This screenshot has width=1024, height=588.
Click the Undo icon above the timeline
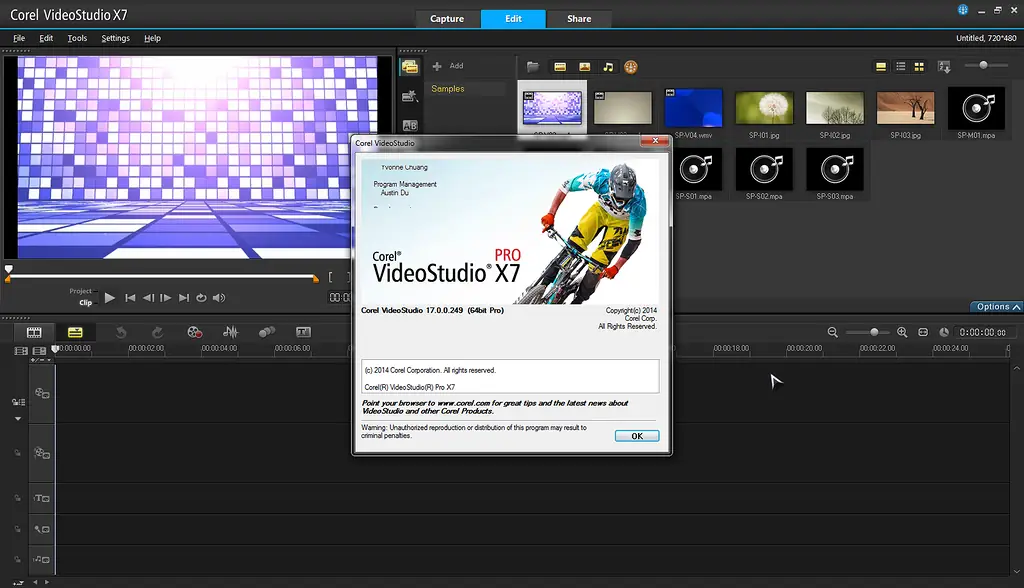tap(122, 332)
